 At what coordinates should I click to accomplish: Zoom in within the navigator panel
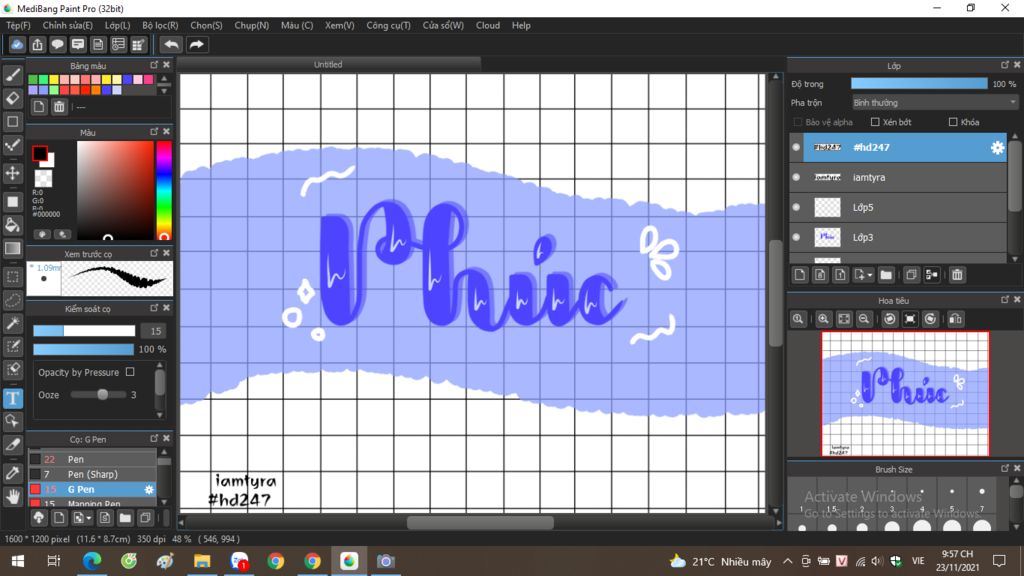tap(823, 319)
